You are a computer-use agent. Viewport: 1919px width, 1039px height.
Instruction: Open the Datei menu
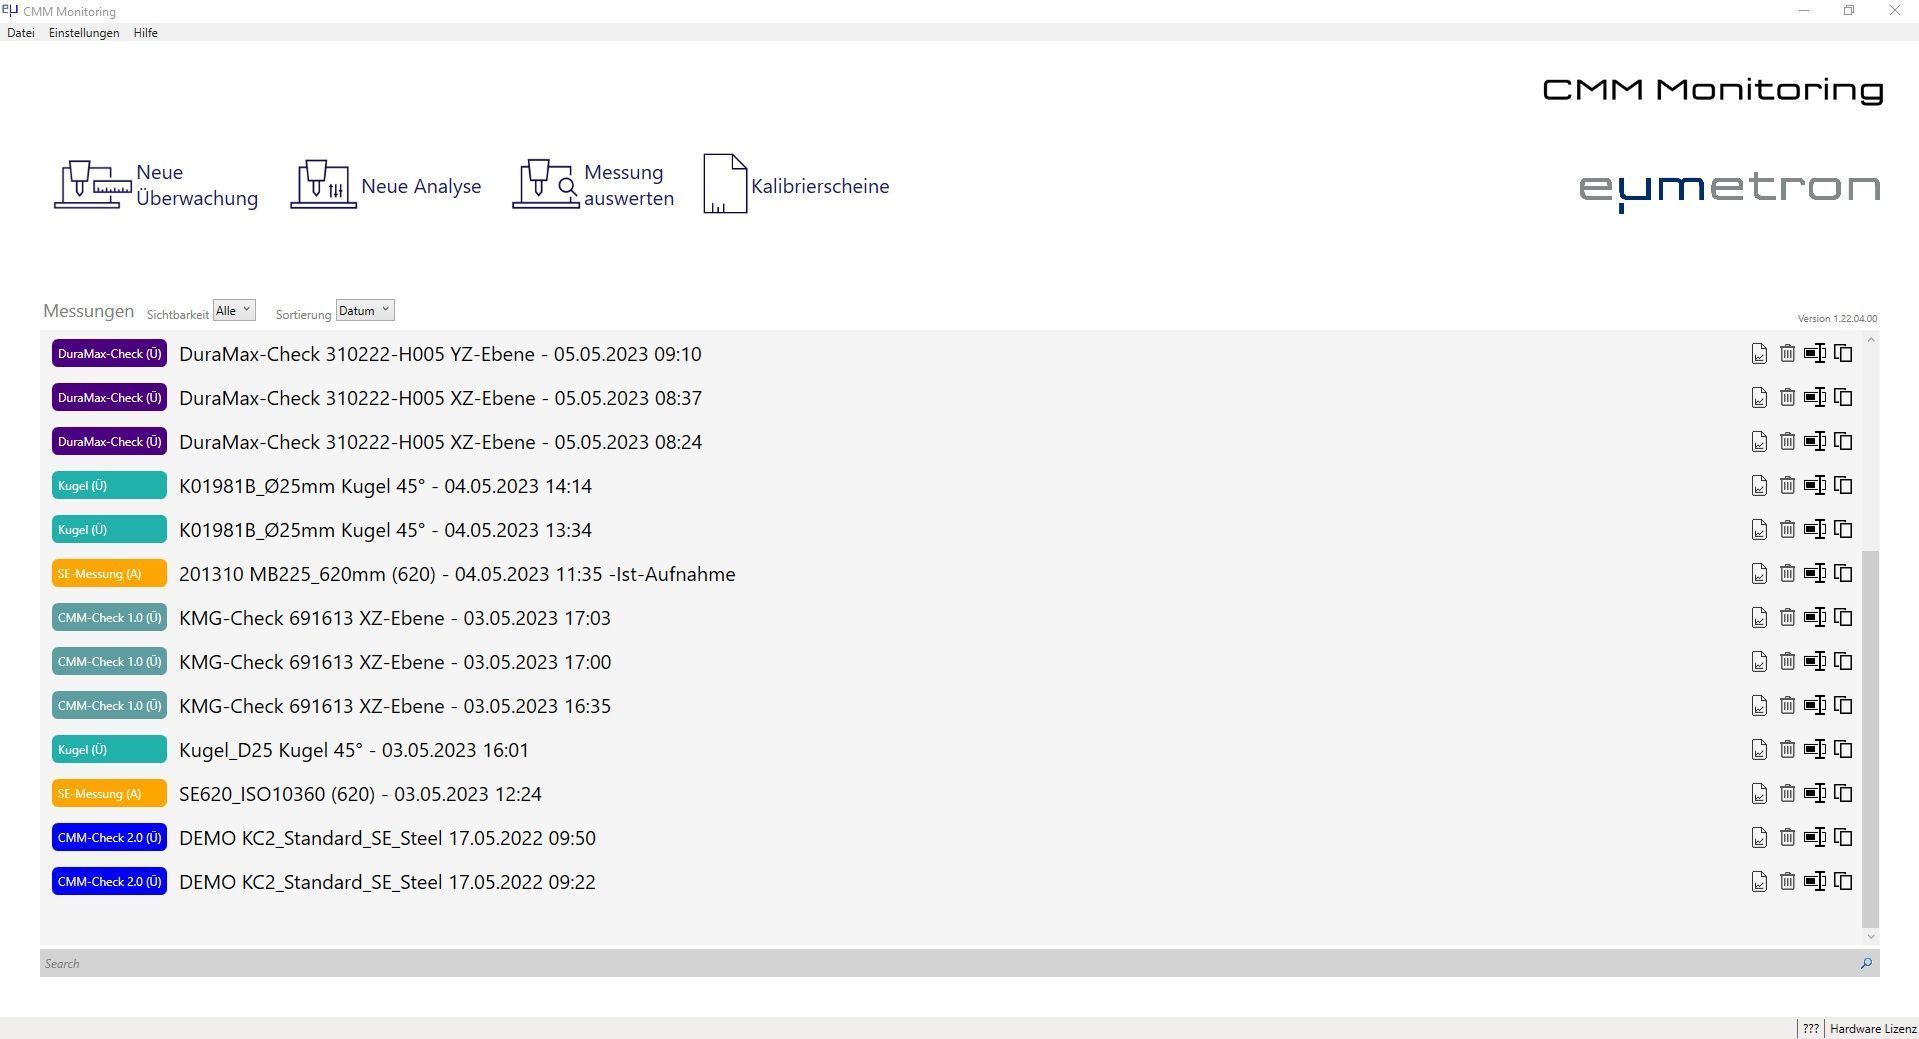click(x=21, y=33)
